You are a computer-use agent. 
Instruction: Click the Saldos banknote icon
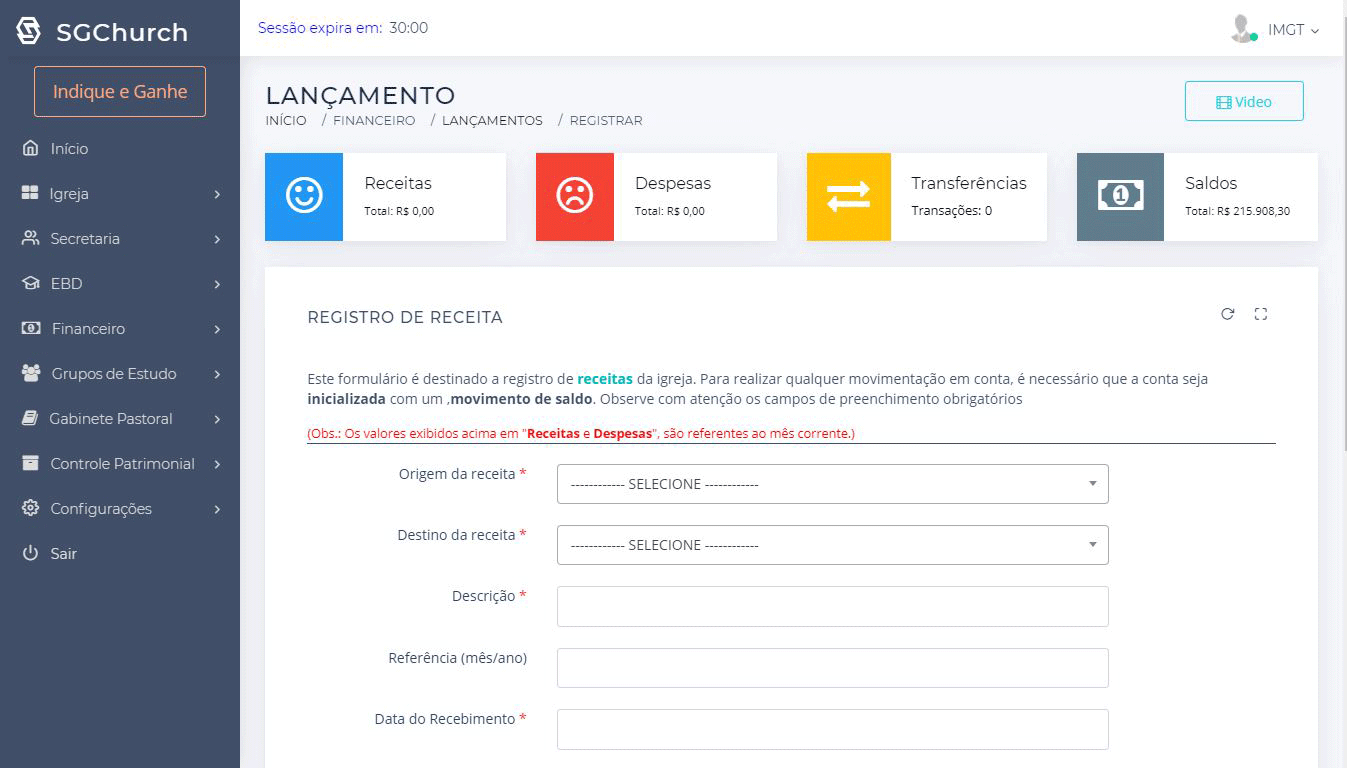click(x=1120, y=196)
